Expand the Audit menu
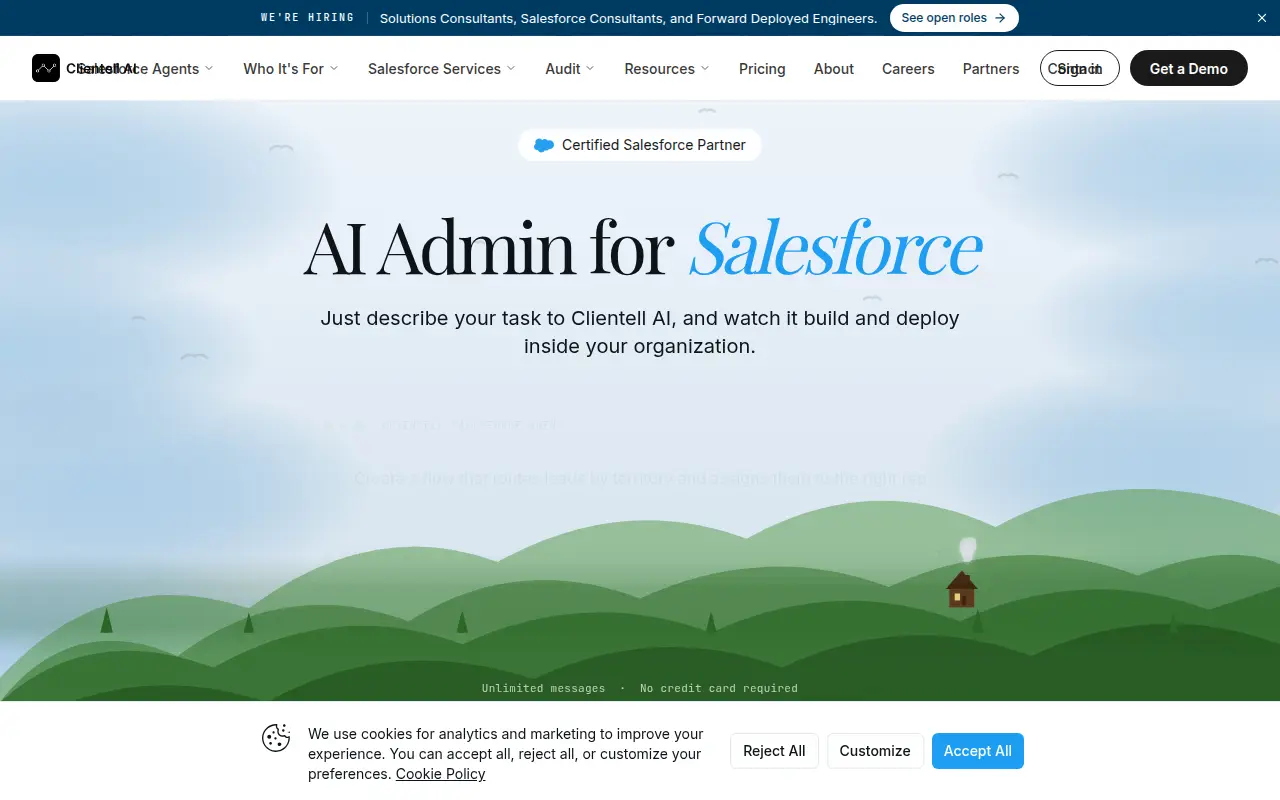Viewport: 1280px width, 800px height. coord(570,68)
